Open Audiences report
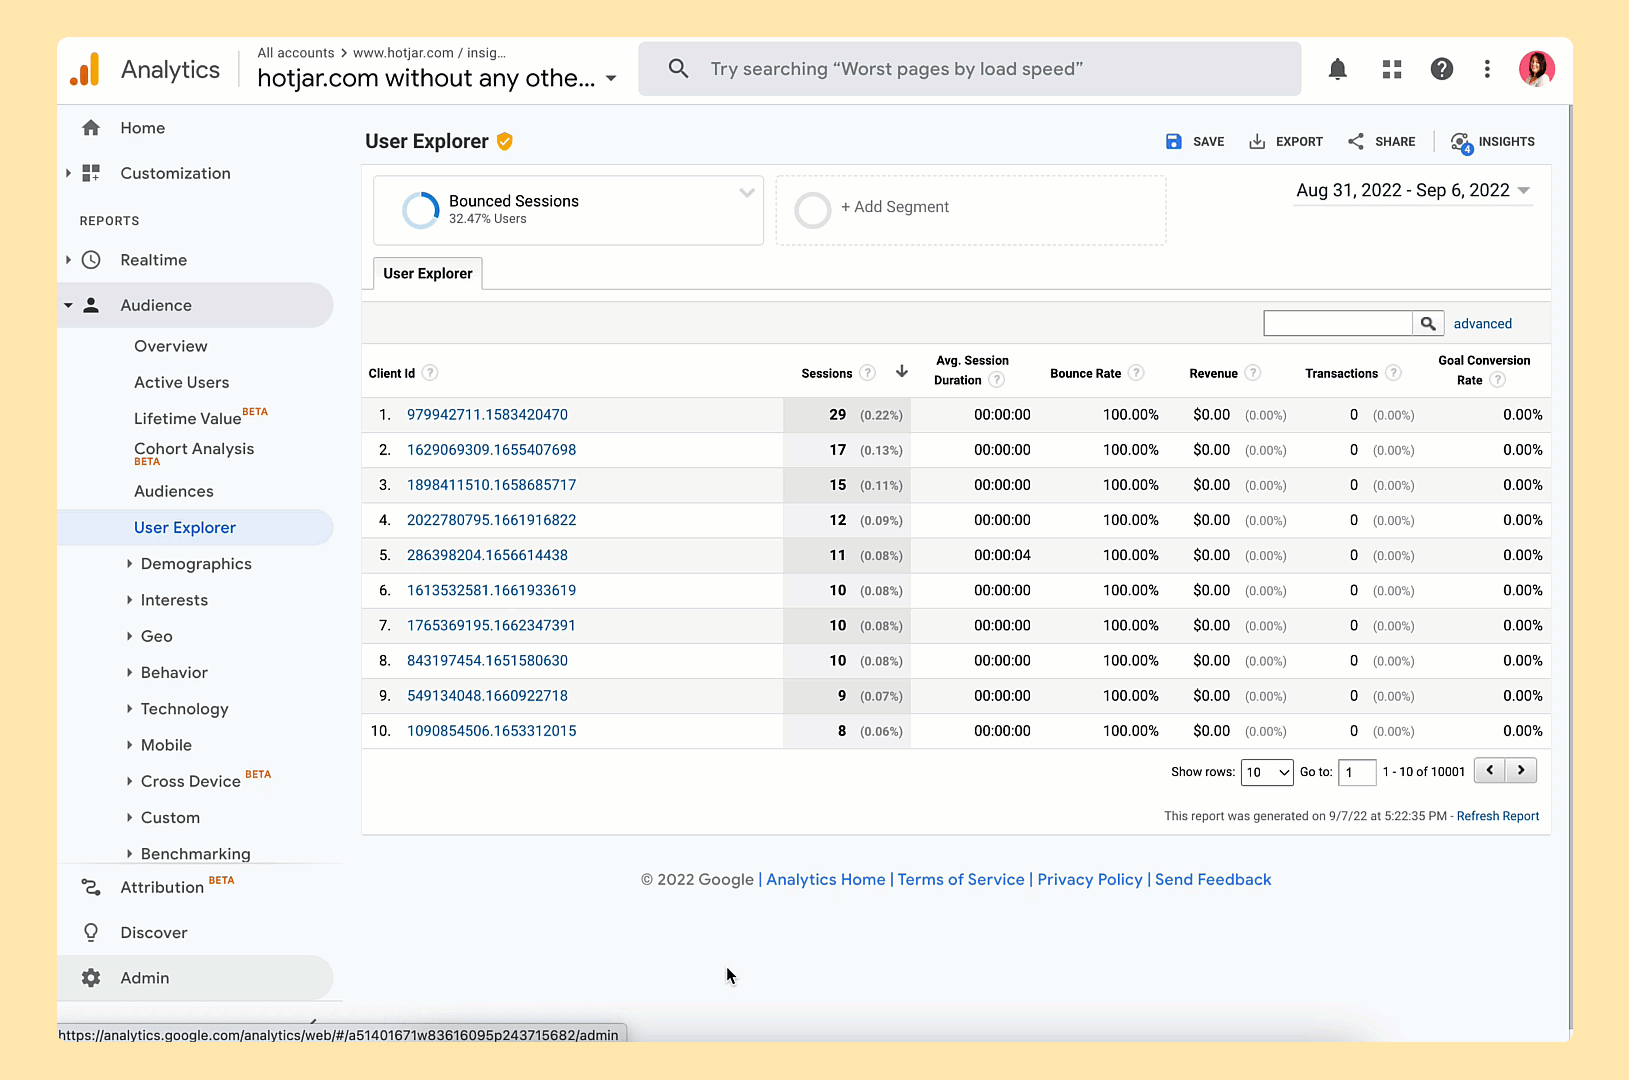This screenshot has height=1080, width=1629. (174, 491)
